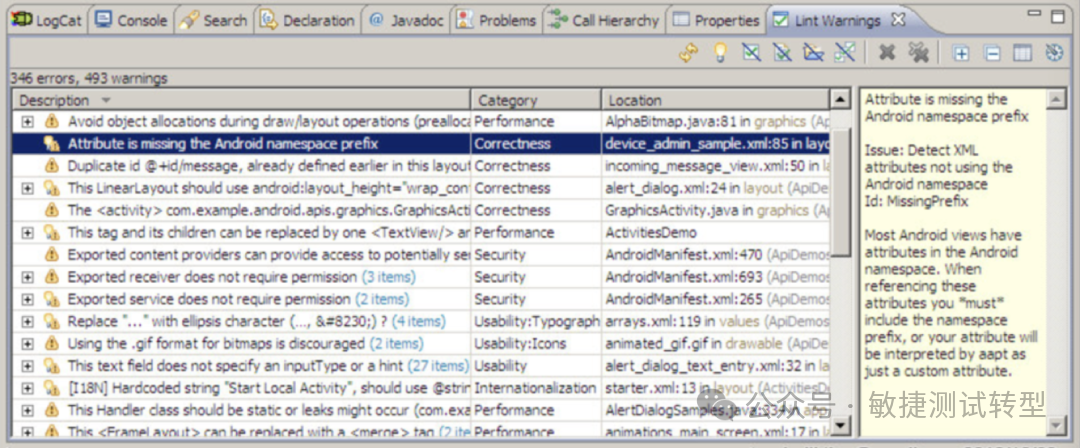
Task: Click the lightbulb Fix icon
Action: [720, 52]
